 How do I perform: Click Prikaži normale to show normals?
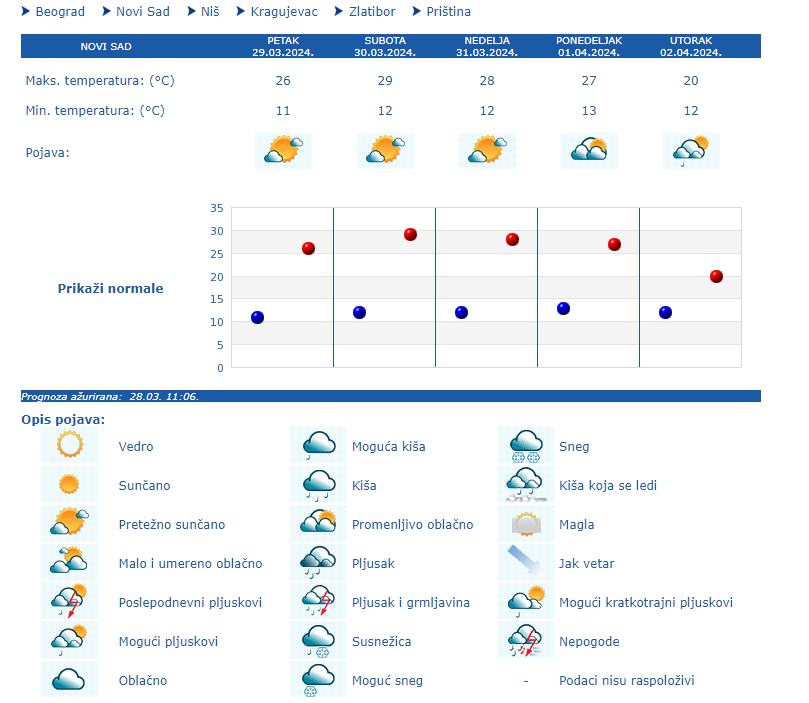110,288
